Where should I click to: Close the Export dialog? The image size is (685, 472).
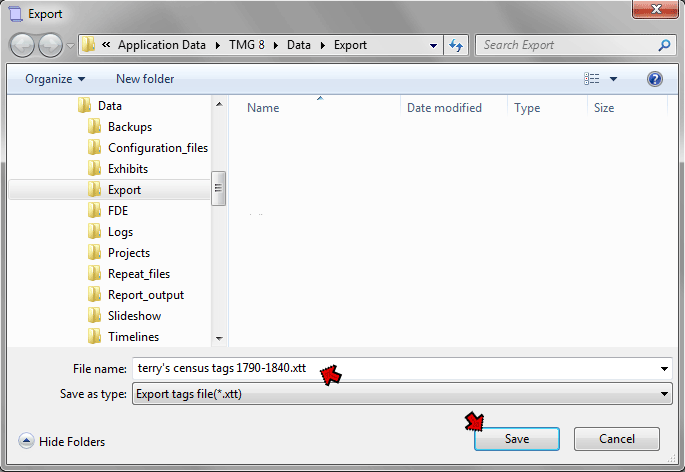click(x=655, y=9)
